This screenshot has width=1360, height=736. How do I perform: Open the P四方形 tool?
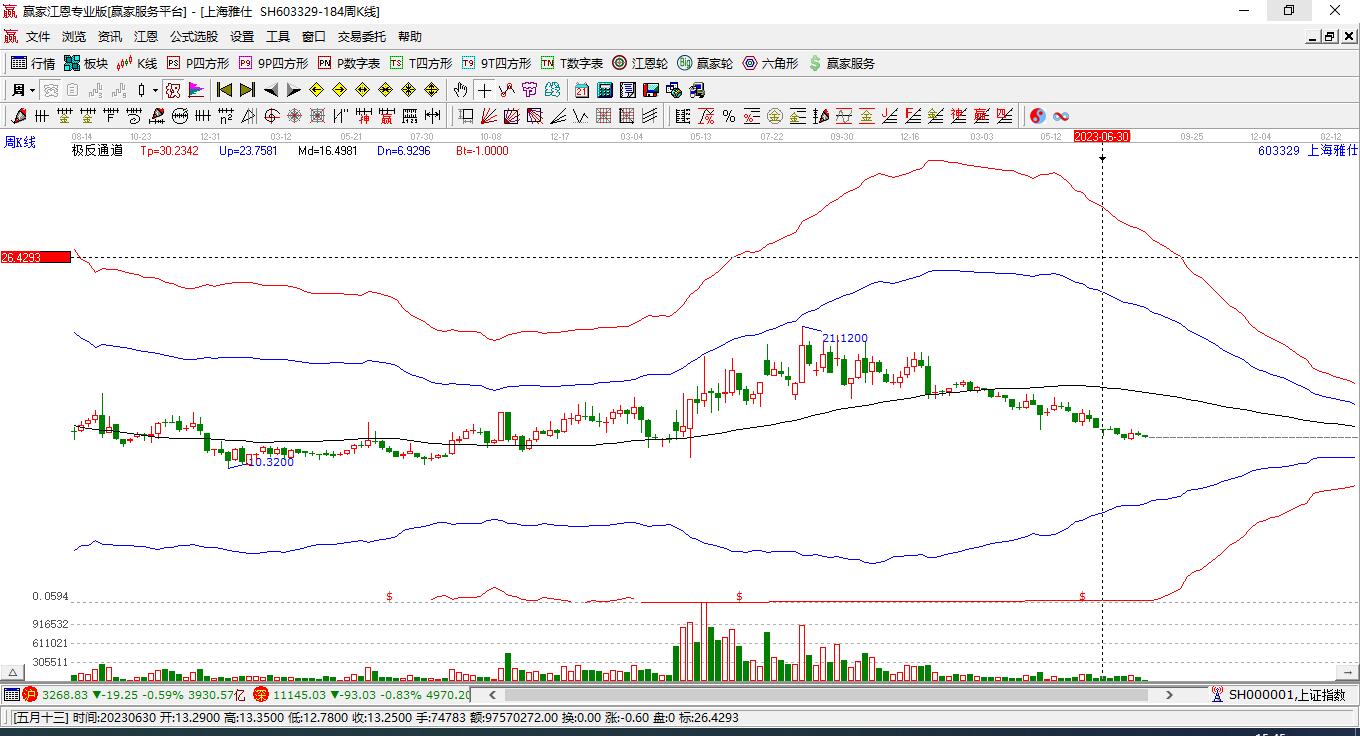pyautogui.click(x=197, y=63)
